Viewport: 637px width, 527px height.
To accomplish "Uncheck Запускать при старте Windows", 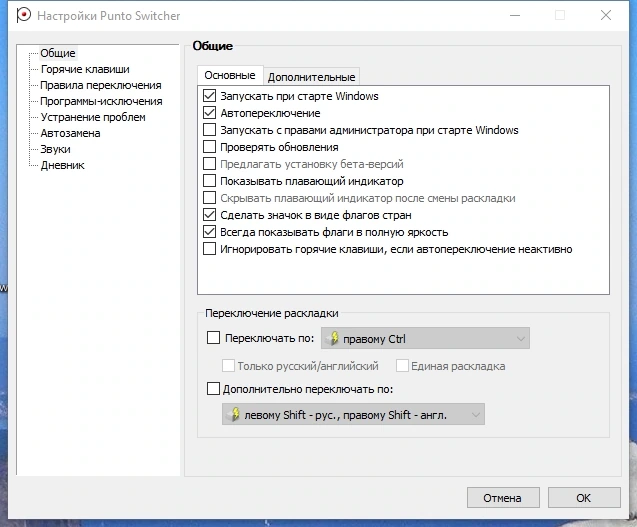I will (209, 96).
